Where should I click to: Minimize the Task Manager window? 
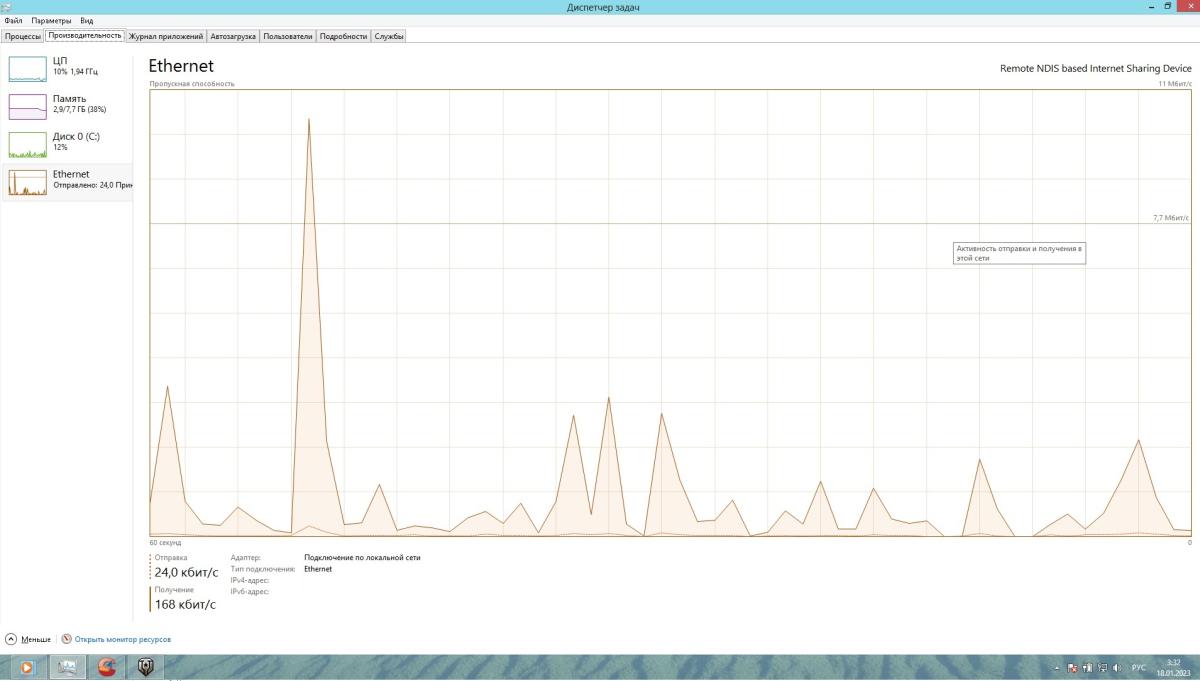click(x=1151, y=7)
